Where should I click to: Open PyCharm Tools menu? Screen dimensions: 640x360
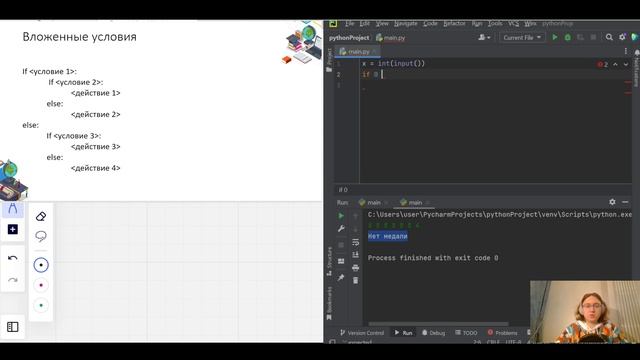tap(495, 24)
